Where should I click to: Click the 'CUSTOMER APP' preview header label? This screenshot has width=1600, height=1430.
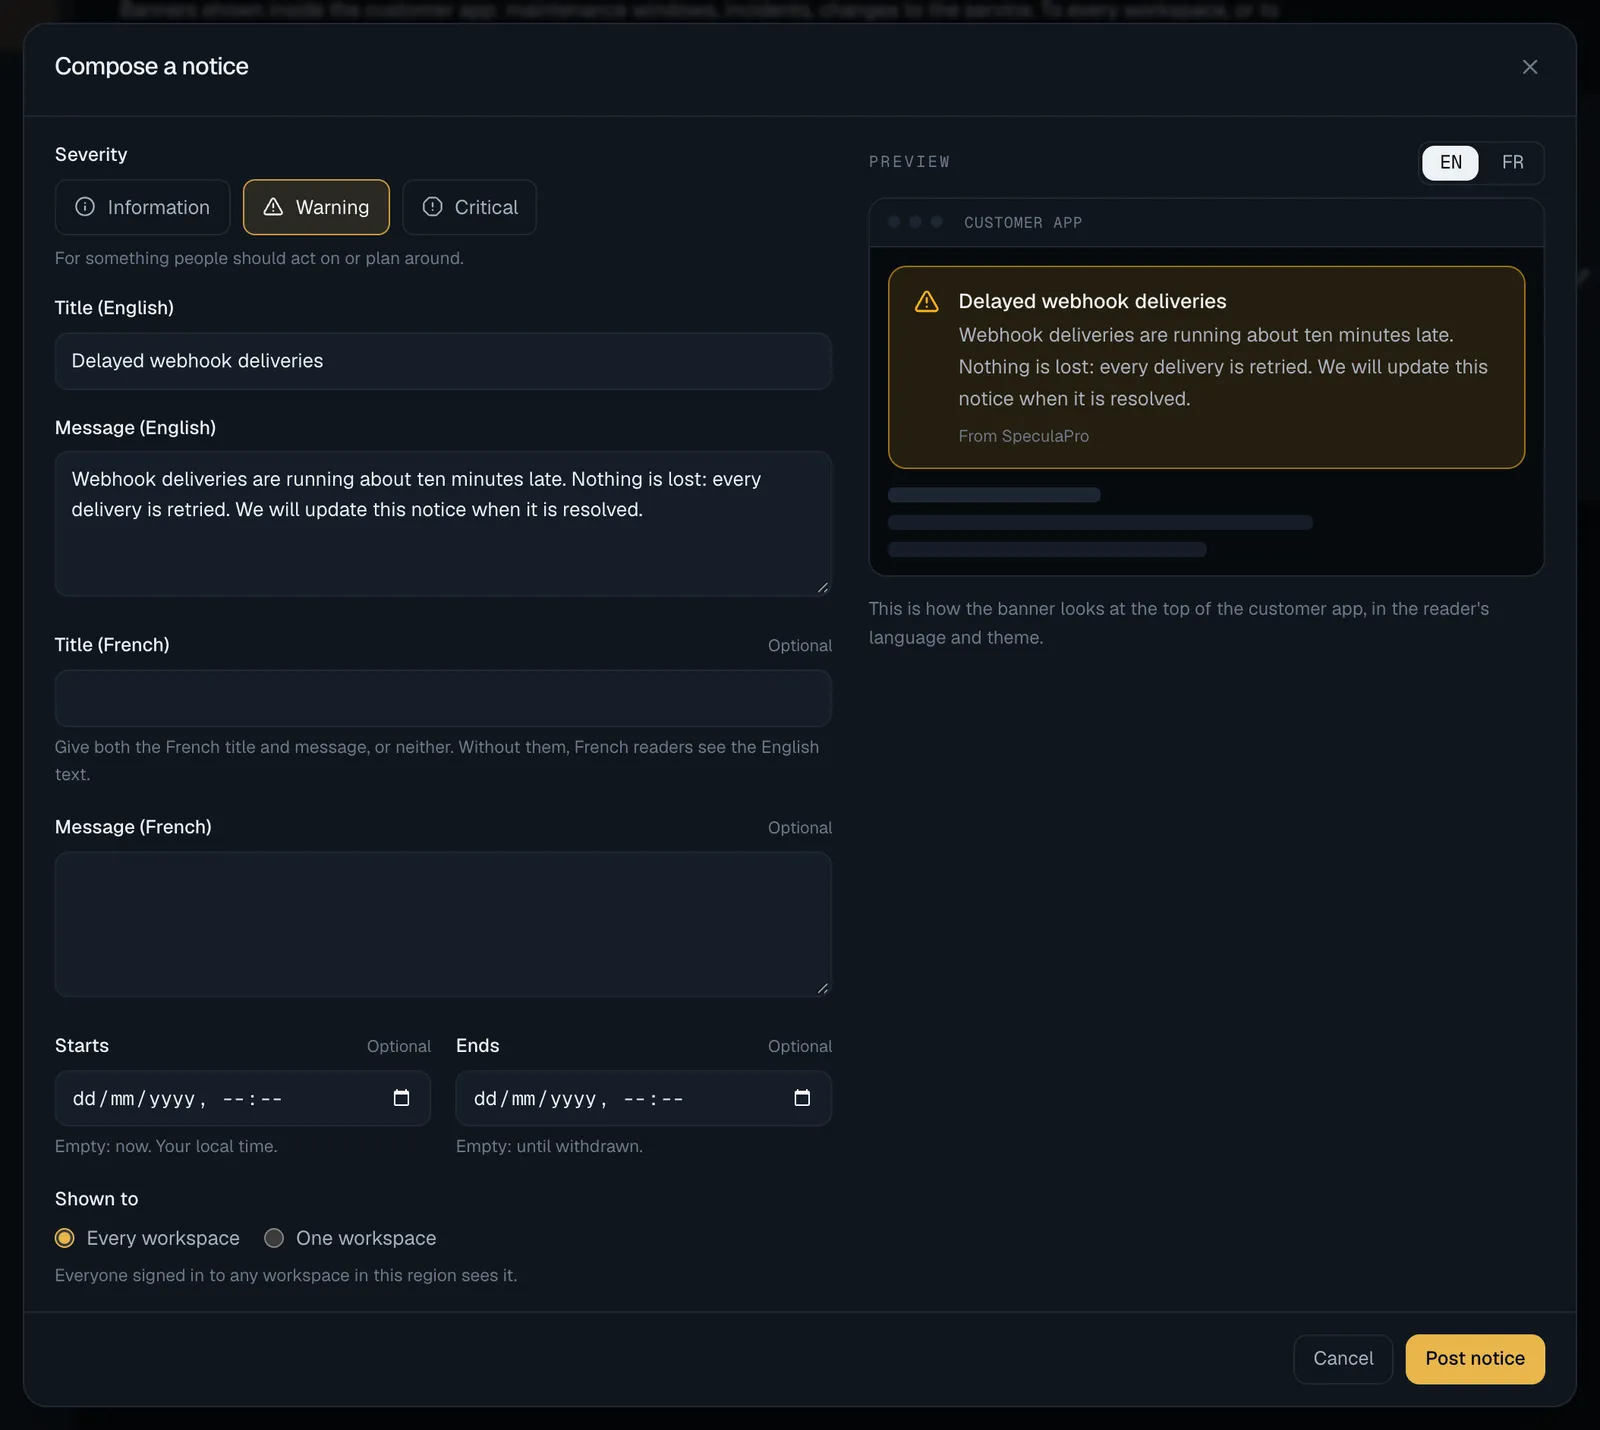[1023, 223]
